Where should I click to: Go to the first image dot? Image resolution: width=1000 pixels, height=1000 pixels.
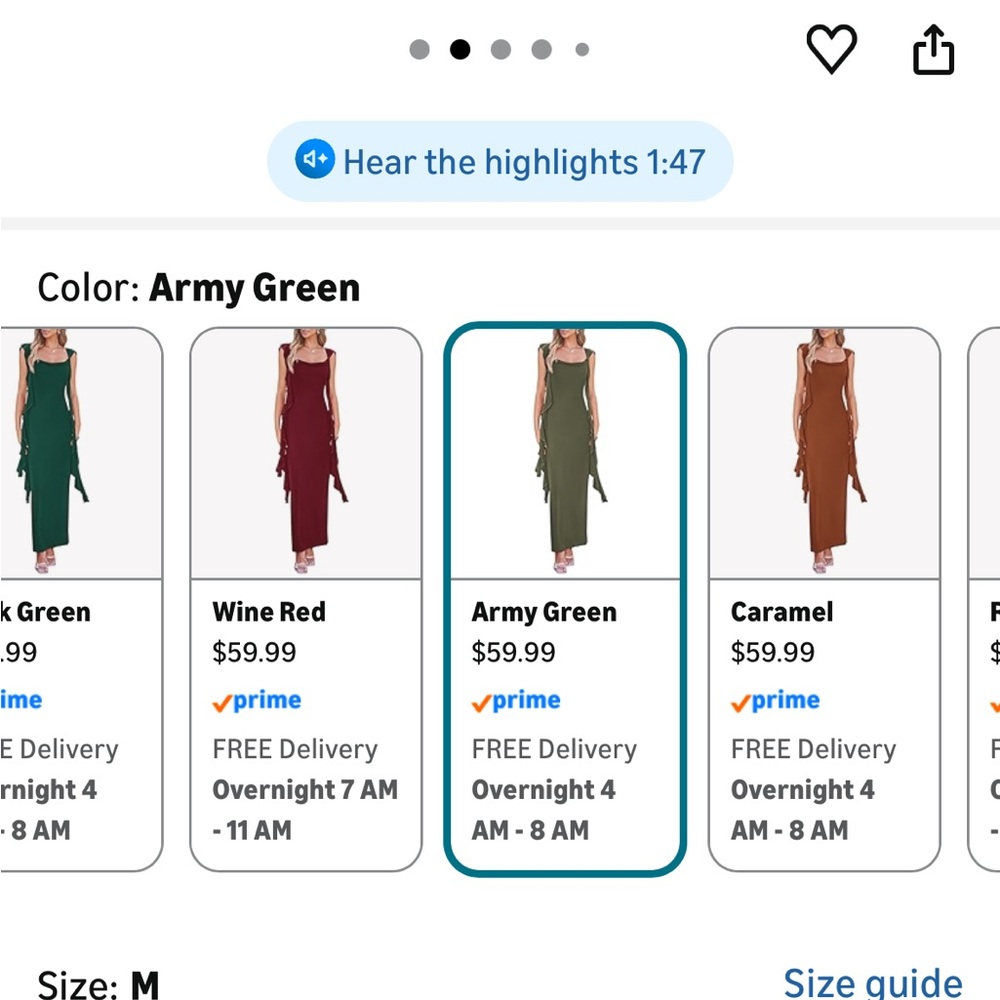coord(419,49)
